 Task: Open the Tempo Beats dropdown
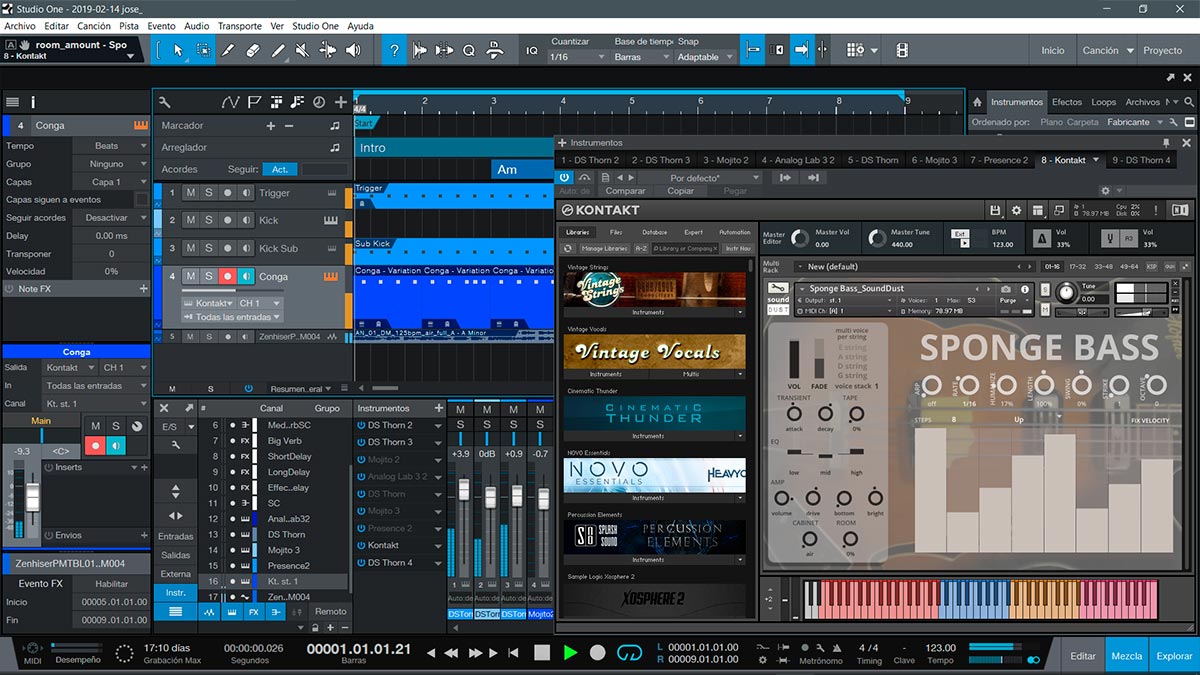click(111, 146)
